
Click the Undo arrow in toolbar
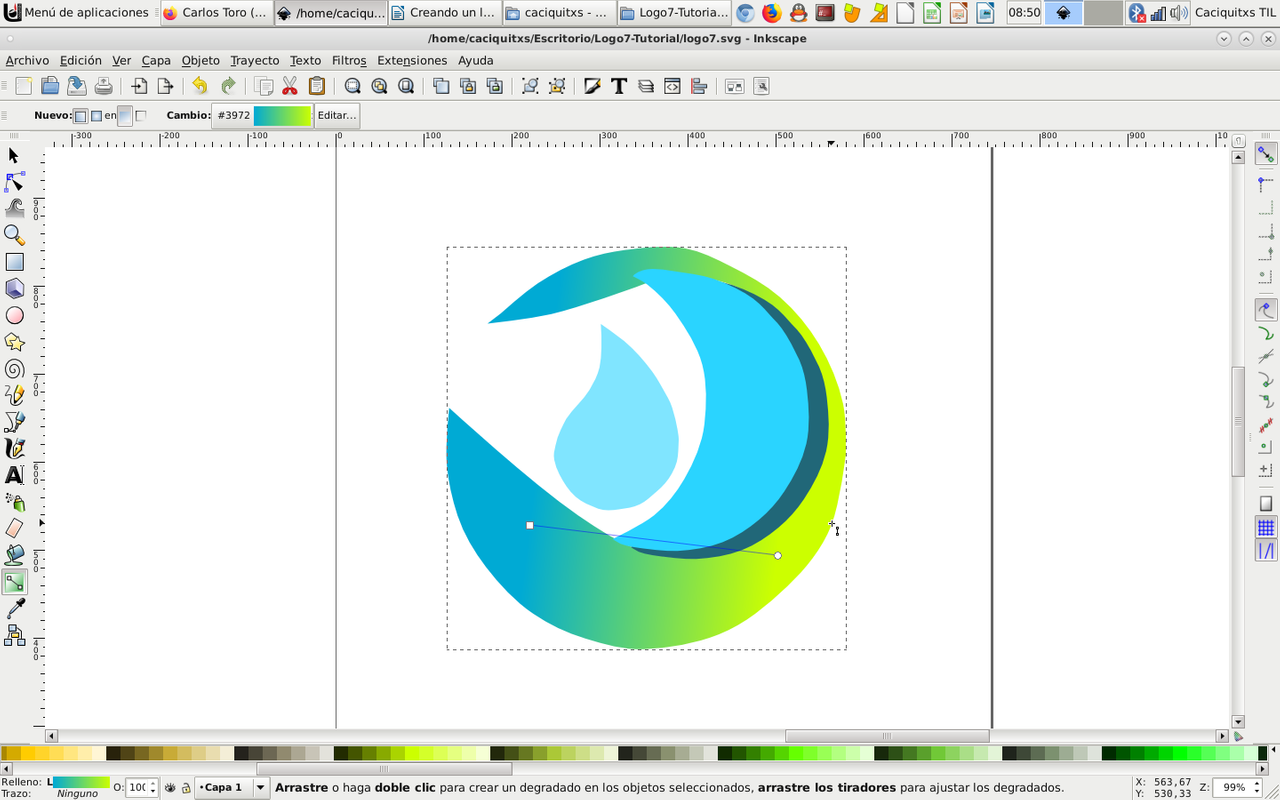coord(200,86)
